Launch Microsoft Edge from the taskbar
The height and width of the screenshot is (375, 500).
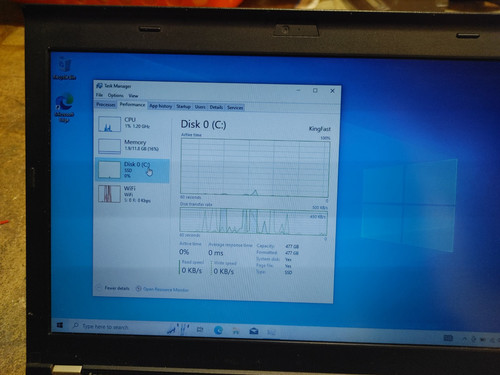[x=218, y=330]
